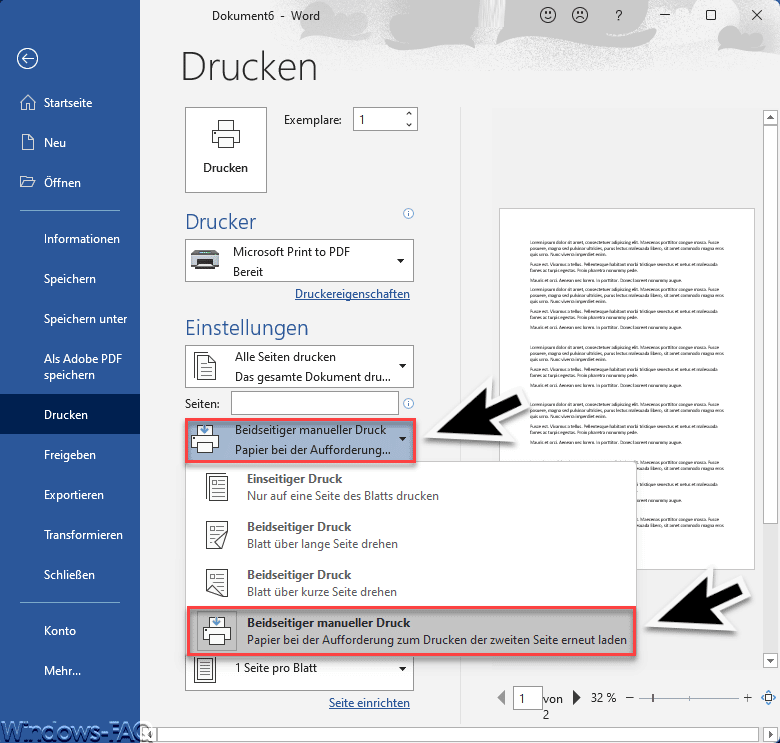
Task: Select Als Adobe PDF speichern
Action: pyautogui.click(x=83, y=367)
